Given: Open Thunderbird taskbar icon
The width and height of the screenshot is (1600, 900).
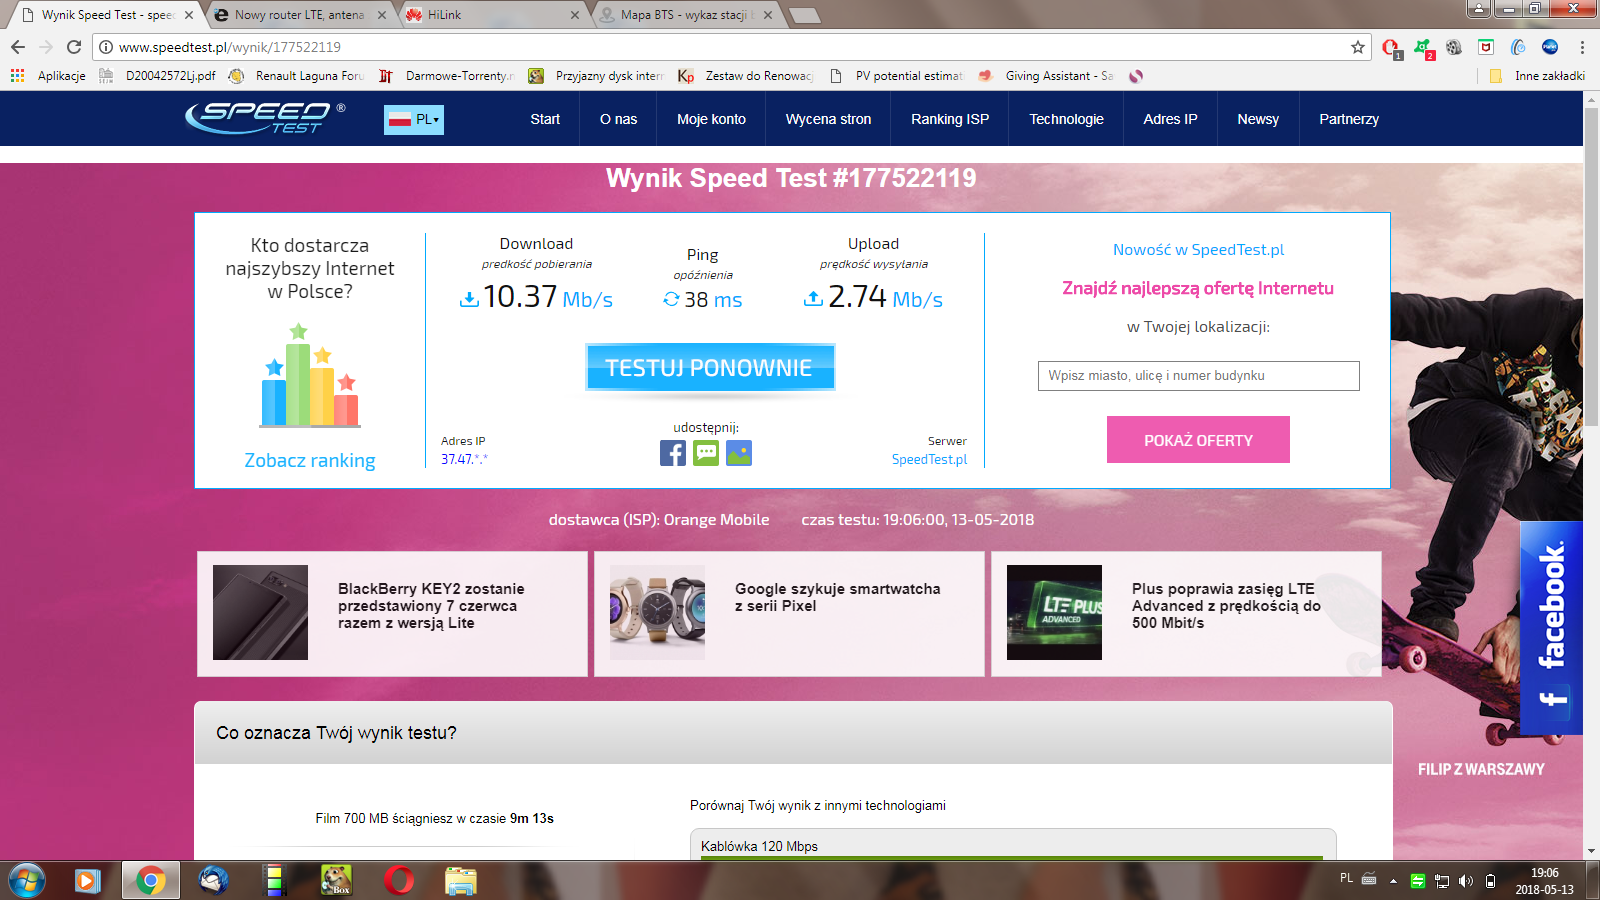Looking at the screenshot, I should point(214,880).
